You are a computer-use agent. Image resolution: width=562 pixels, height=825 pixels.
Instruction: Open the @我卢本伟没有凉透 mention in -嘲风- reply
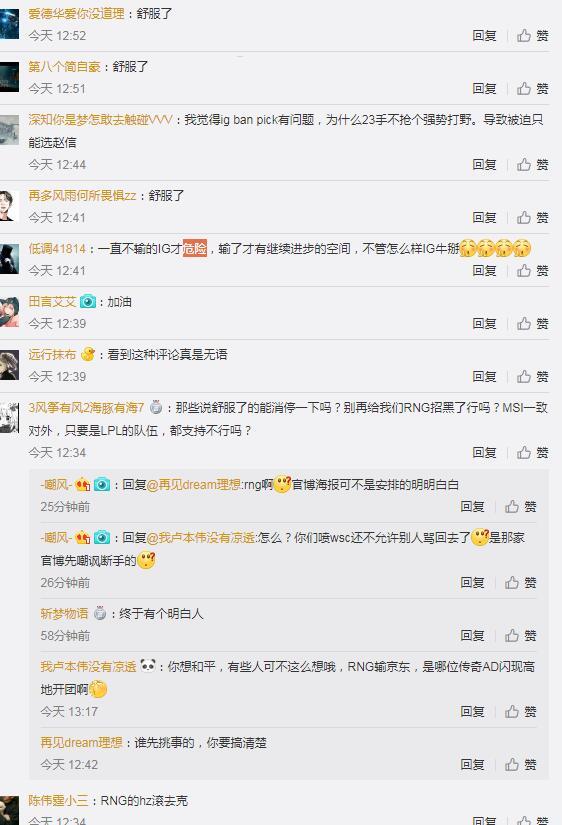point(200,538)
